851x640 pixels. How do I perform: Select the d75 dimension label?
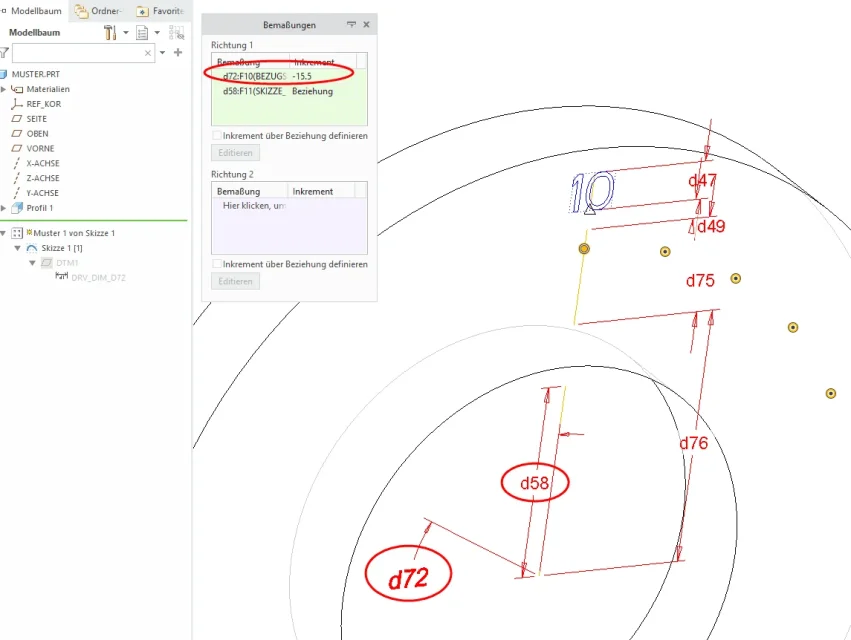coord(700,281)
